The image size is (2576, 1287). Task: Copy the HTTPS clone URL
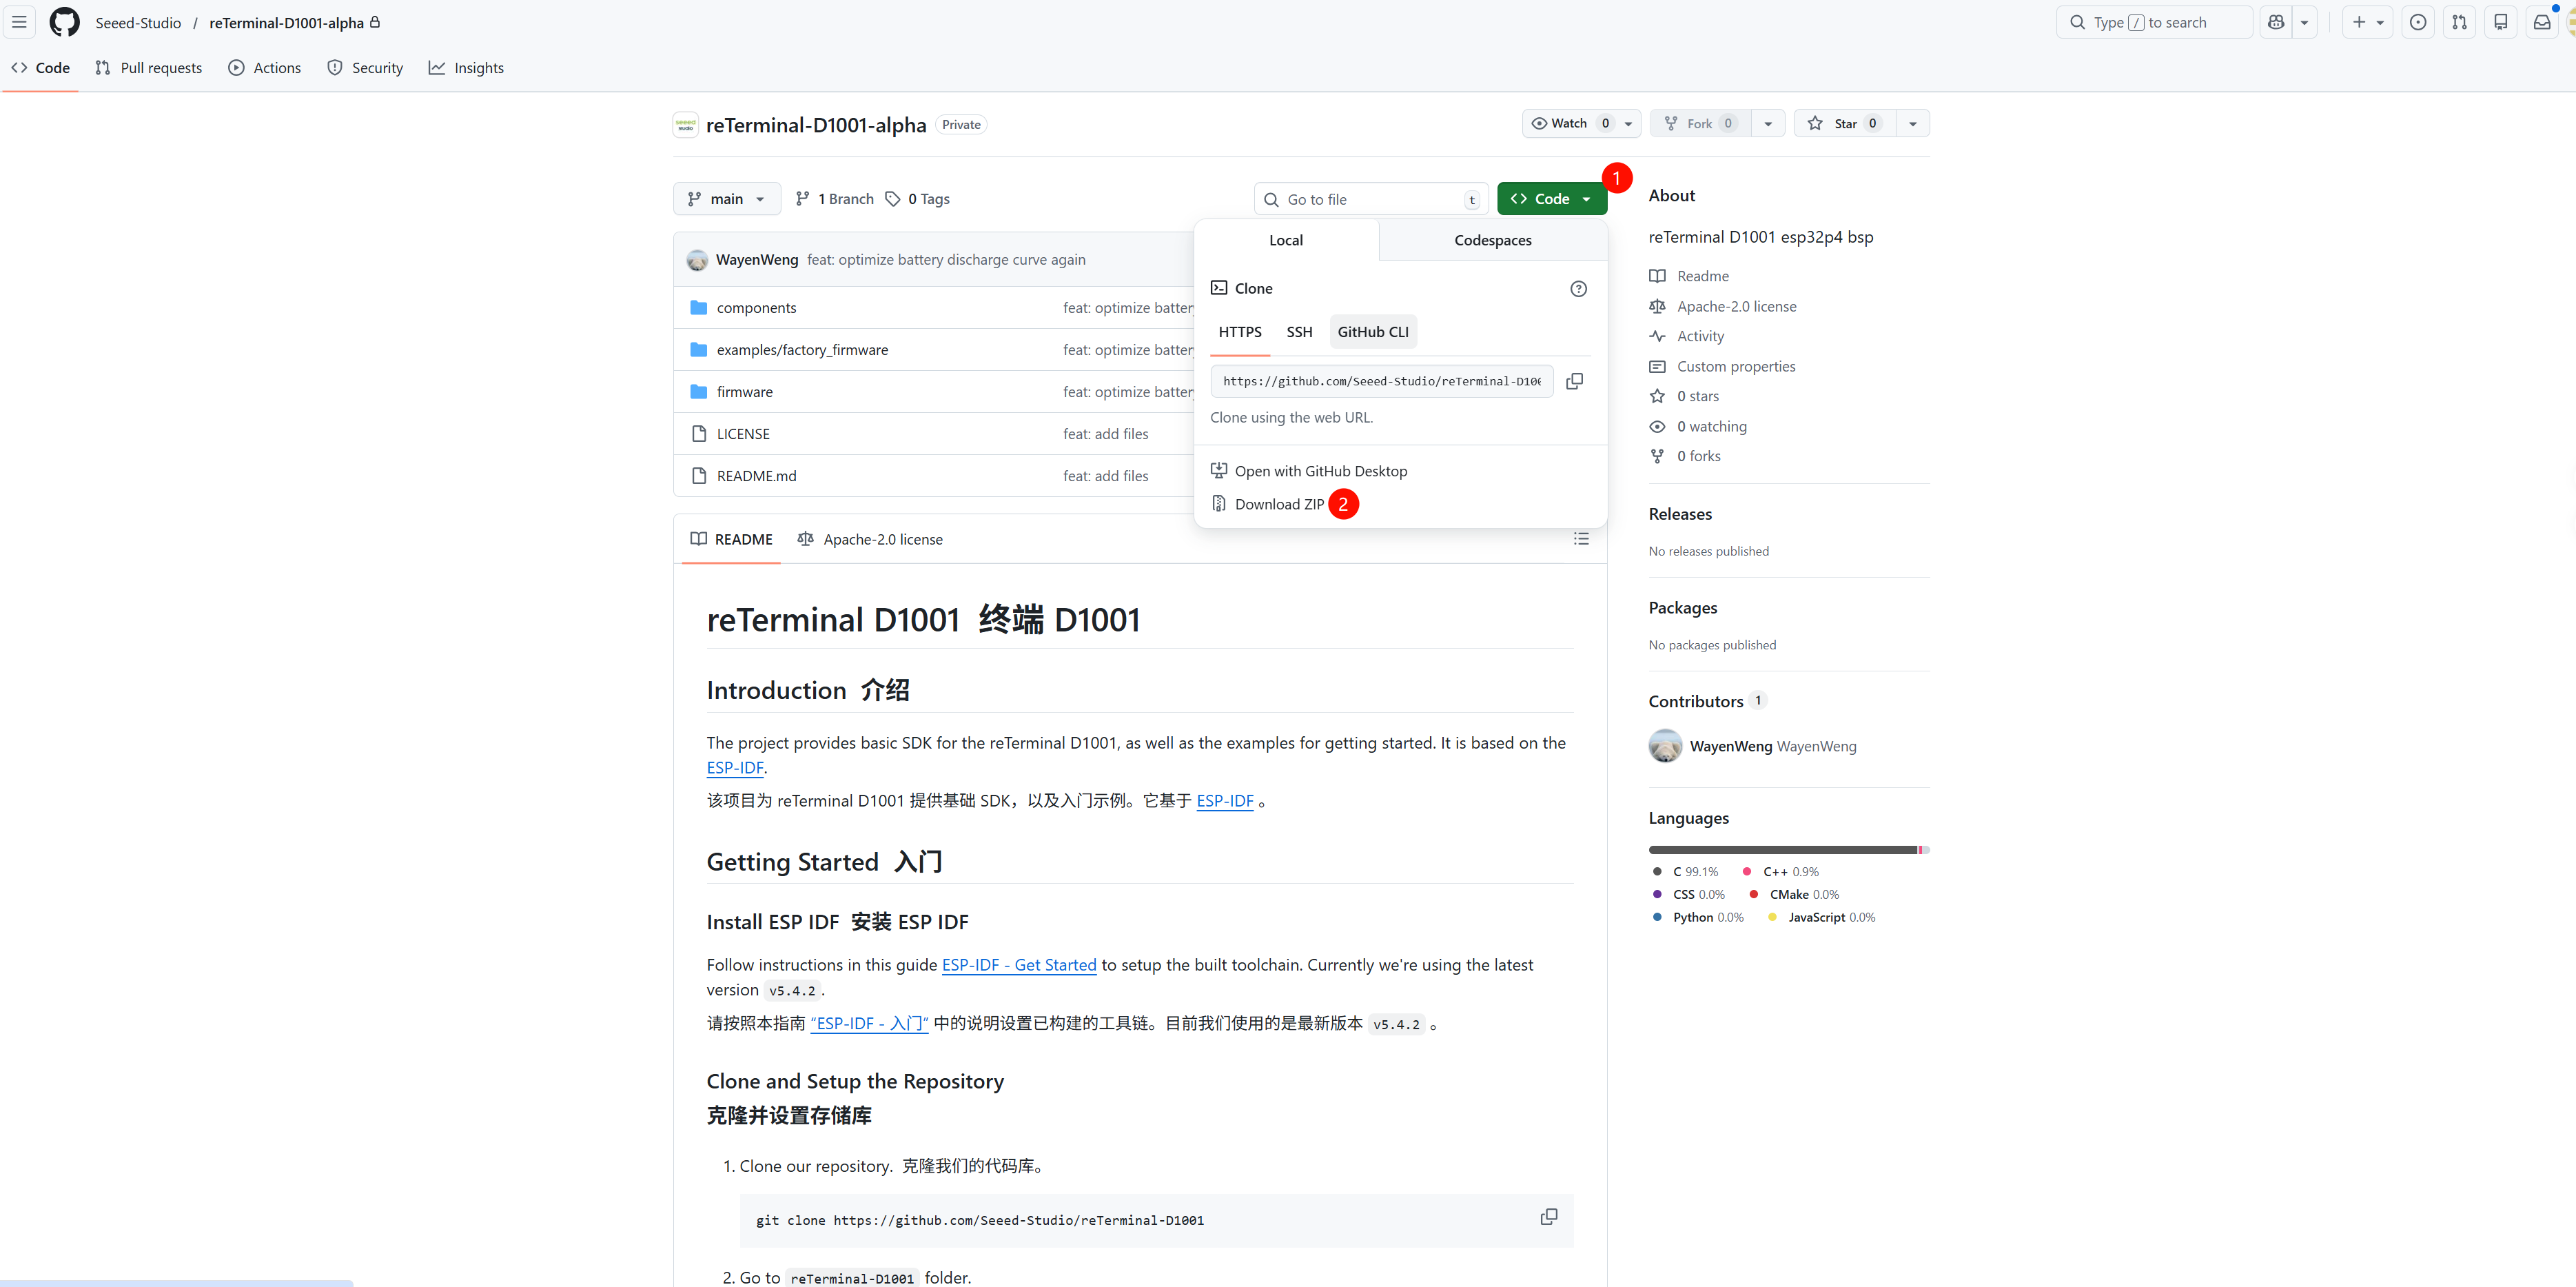pyautogui.click(x=1574, y=381)
